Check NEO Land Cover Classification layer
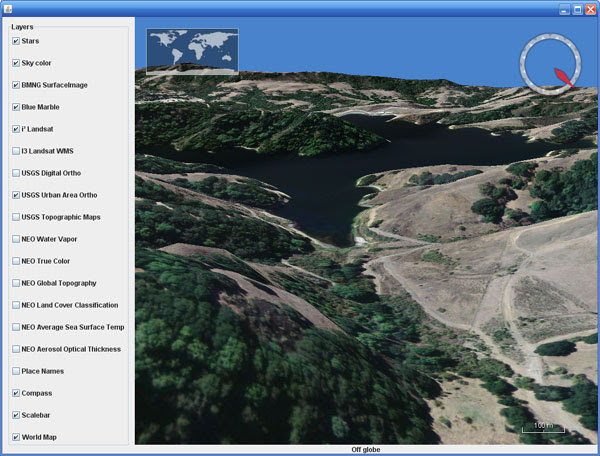The width and height of the screenshot is (600, 456). tap(16, 305)
